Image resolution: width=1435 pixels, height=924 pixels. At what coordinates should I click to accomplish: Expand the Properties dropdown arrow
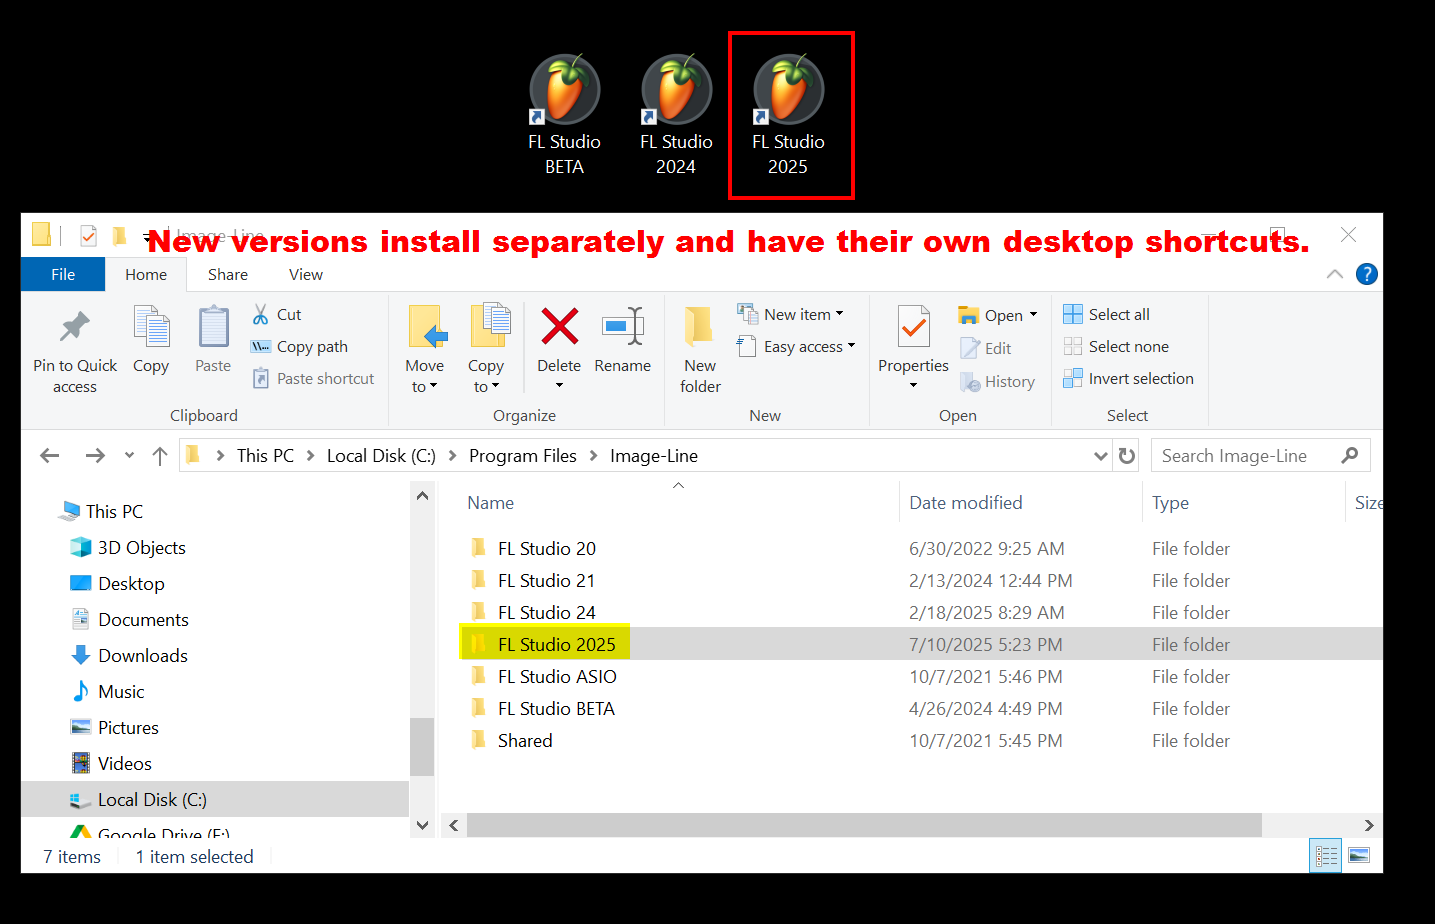coord(913,386)
